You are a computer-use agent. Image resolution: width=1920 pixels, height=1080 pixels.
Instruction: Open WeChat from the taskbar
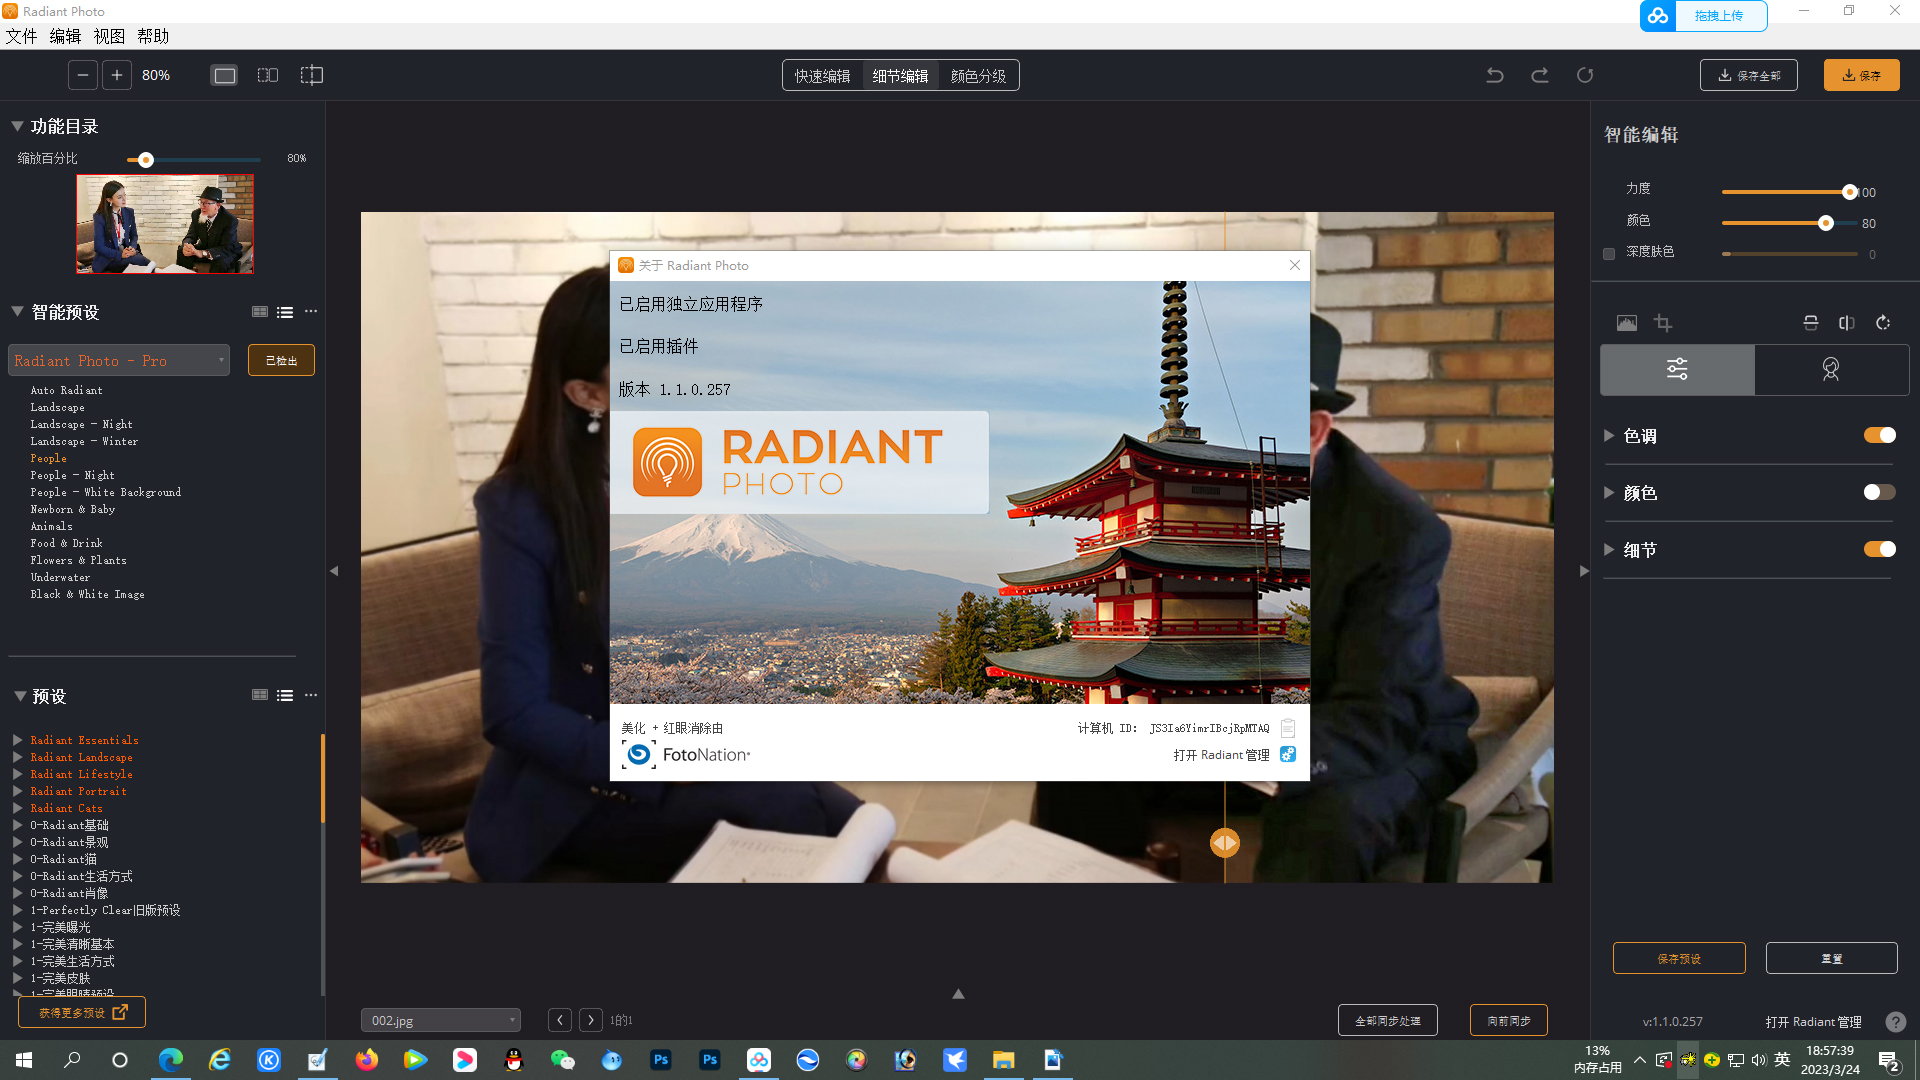click(563, 1060)
